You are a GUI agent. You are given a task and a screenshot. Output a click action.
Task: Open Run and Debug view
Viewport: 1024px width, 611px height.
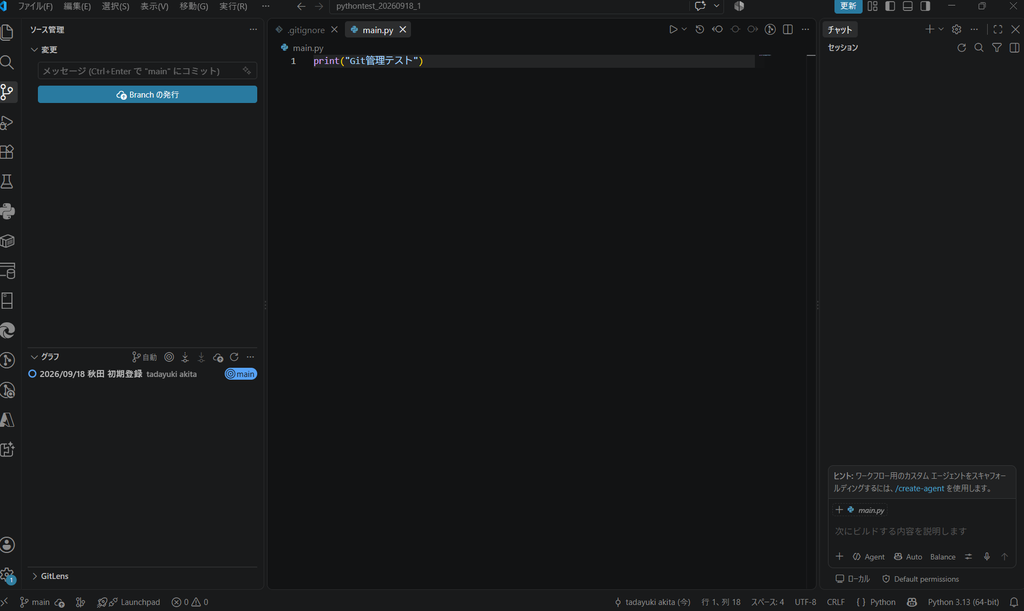pyautogui.click(x=7, y=122)
